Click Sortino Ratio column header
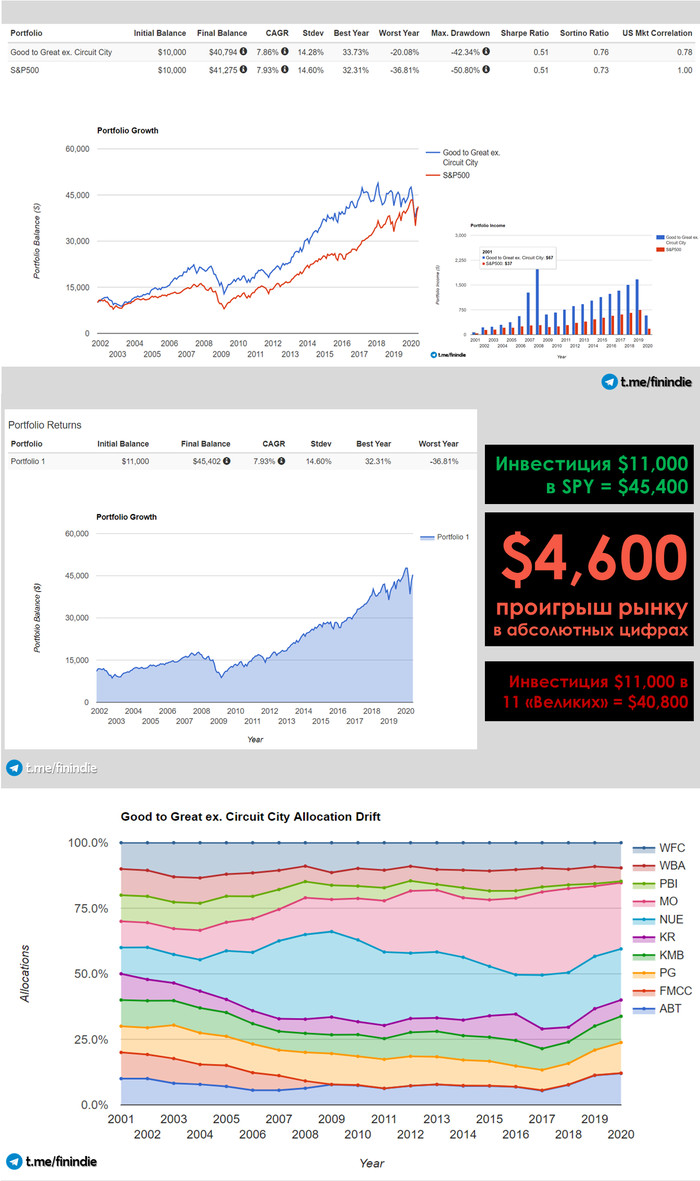This screenshot has width=700, height=1181. click(584, 33)
